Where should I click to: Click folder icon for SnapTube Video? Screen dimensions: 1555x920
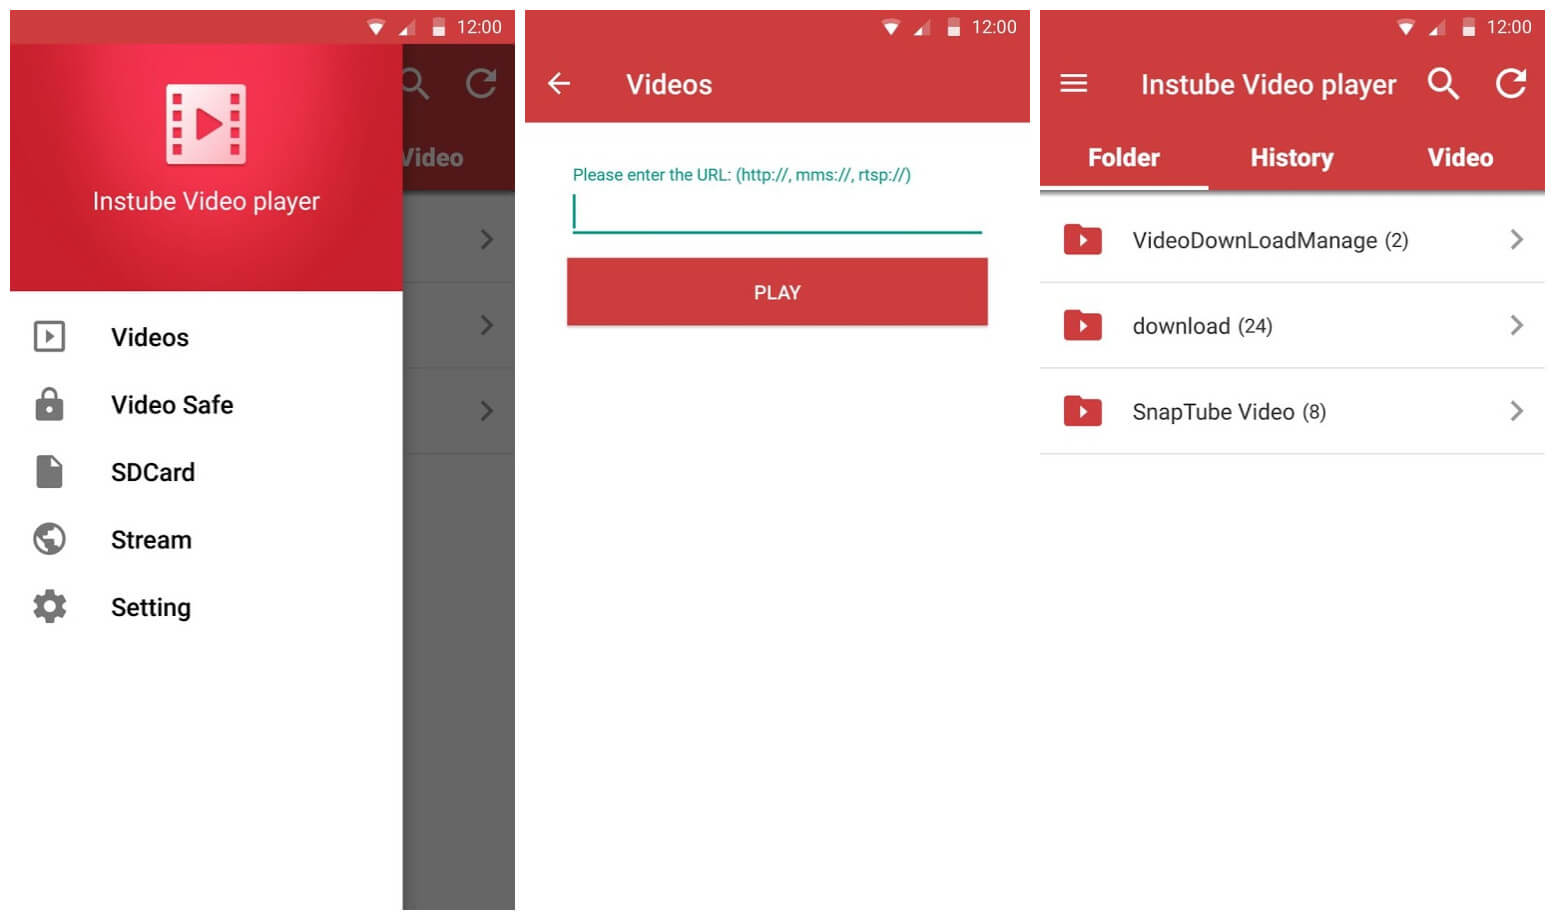pos(1083,412)
